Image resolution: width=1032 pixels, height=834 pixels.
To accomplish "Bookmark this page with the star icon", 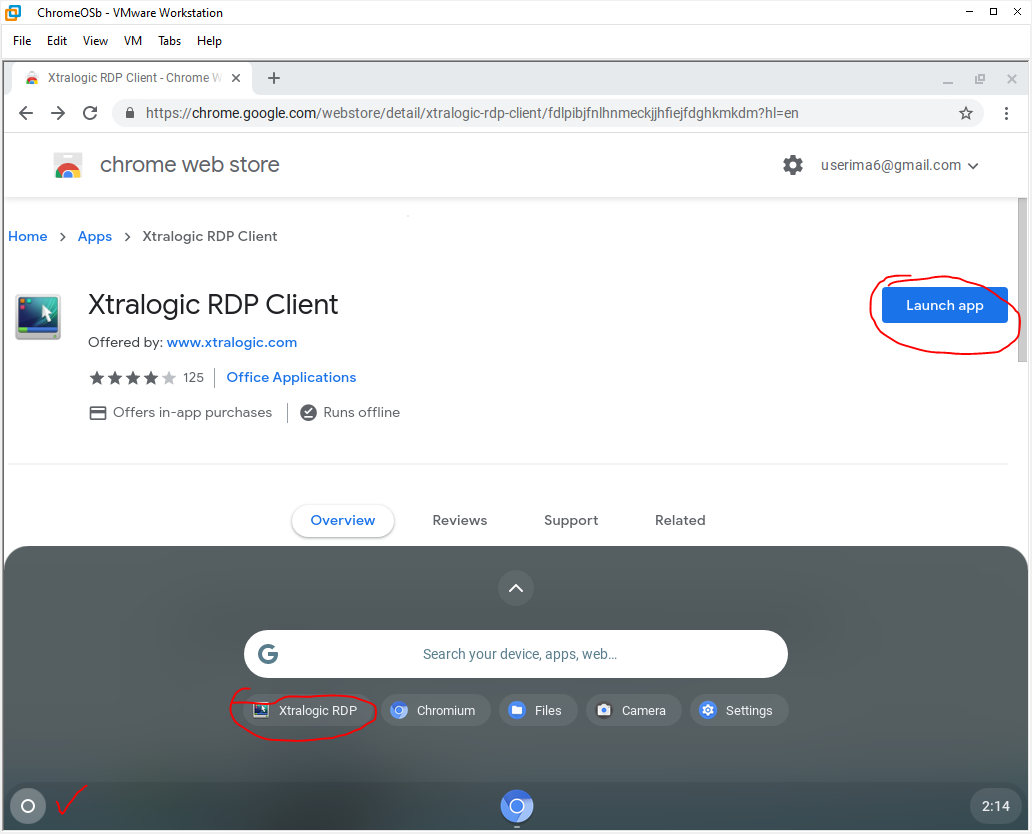I will [x=966, y=113].
